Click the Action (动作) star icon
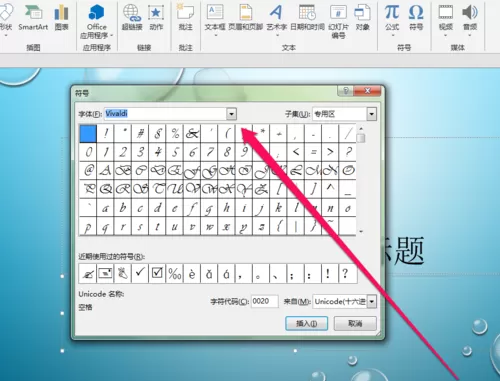Screen dimensions: 500x381 [x=156, y=13]
